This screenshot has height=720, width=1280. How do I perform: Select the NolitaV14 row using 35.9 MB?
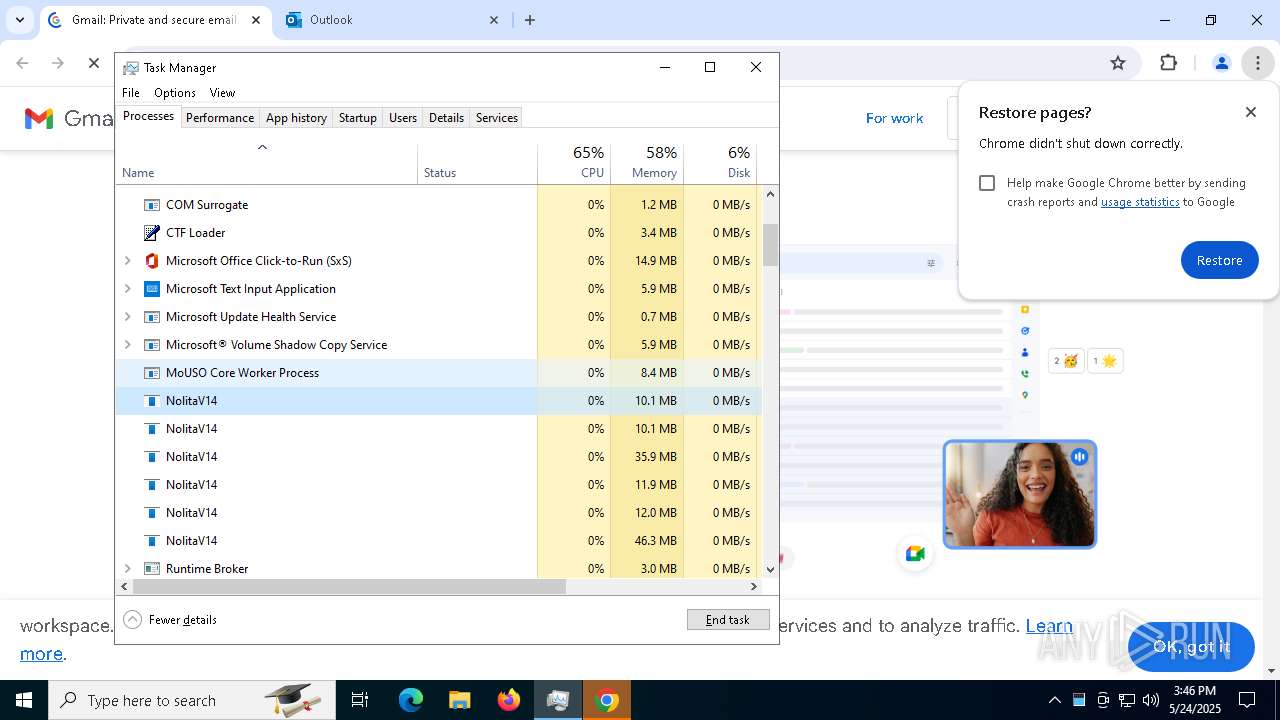438,457
